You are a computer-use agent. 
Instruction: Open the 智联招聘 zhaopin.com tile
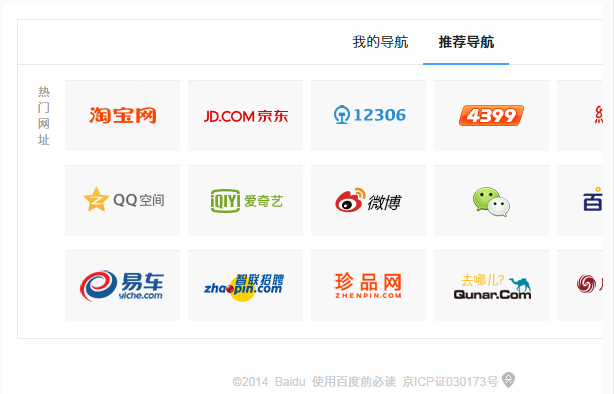click(246, 286)
